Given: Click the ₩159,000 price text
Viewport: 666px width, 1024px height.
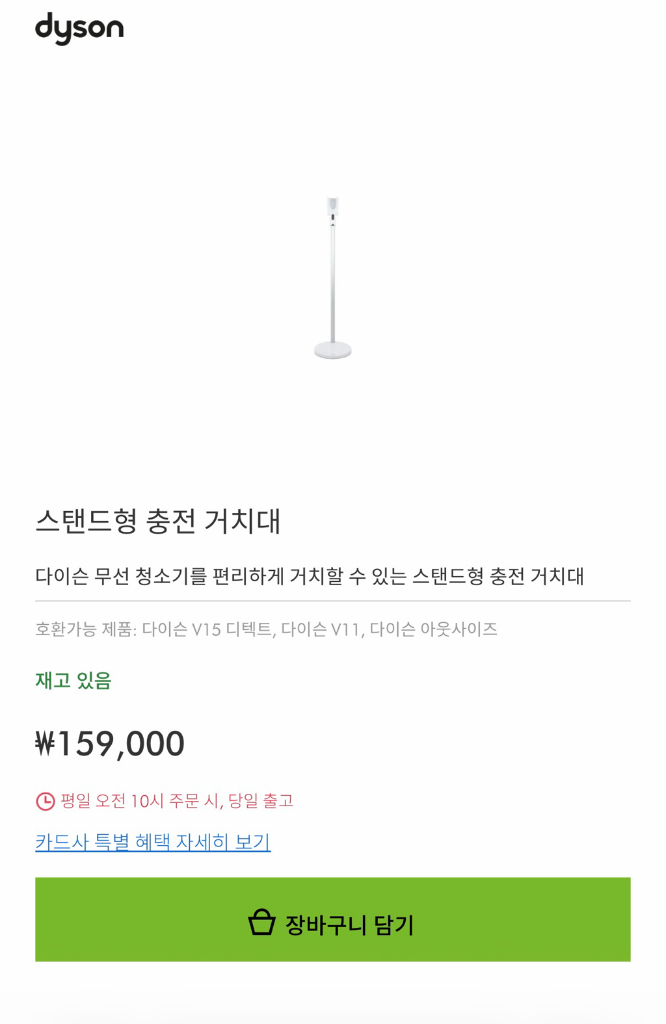Looking at the screenshot, I should coord(110,742).
